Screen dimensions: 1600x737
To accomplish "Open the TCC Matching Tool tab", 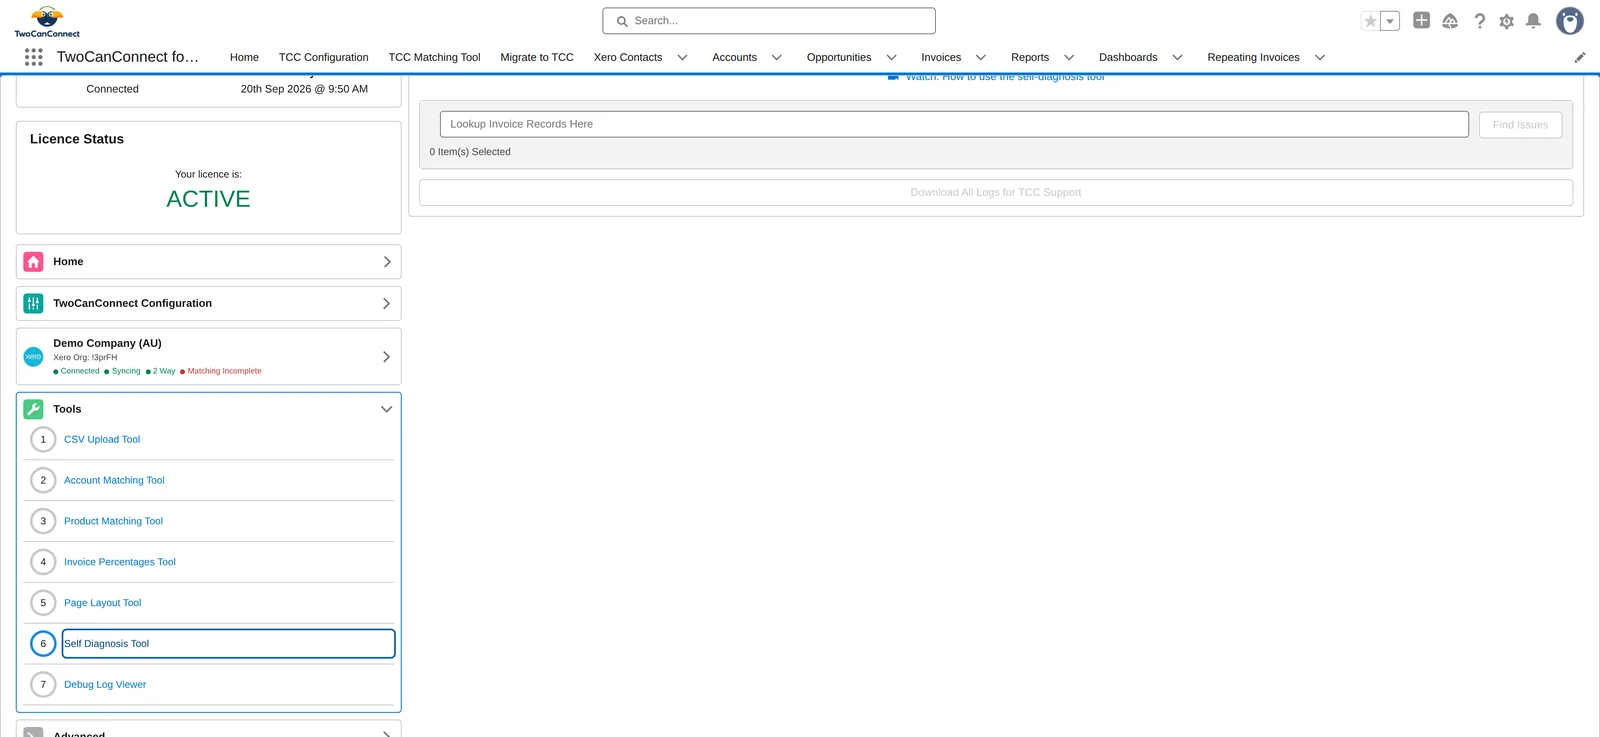I will pyautogui.click(x=435, y=58).
